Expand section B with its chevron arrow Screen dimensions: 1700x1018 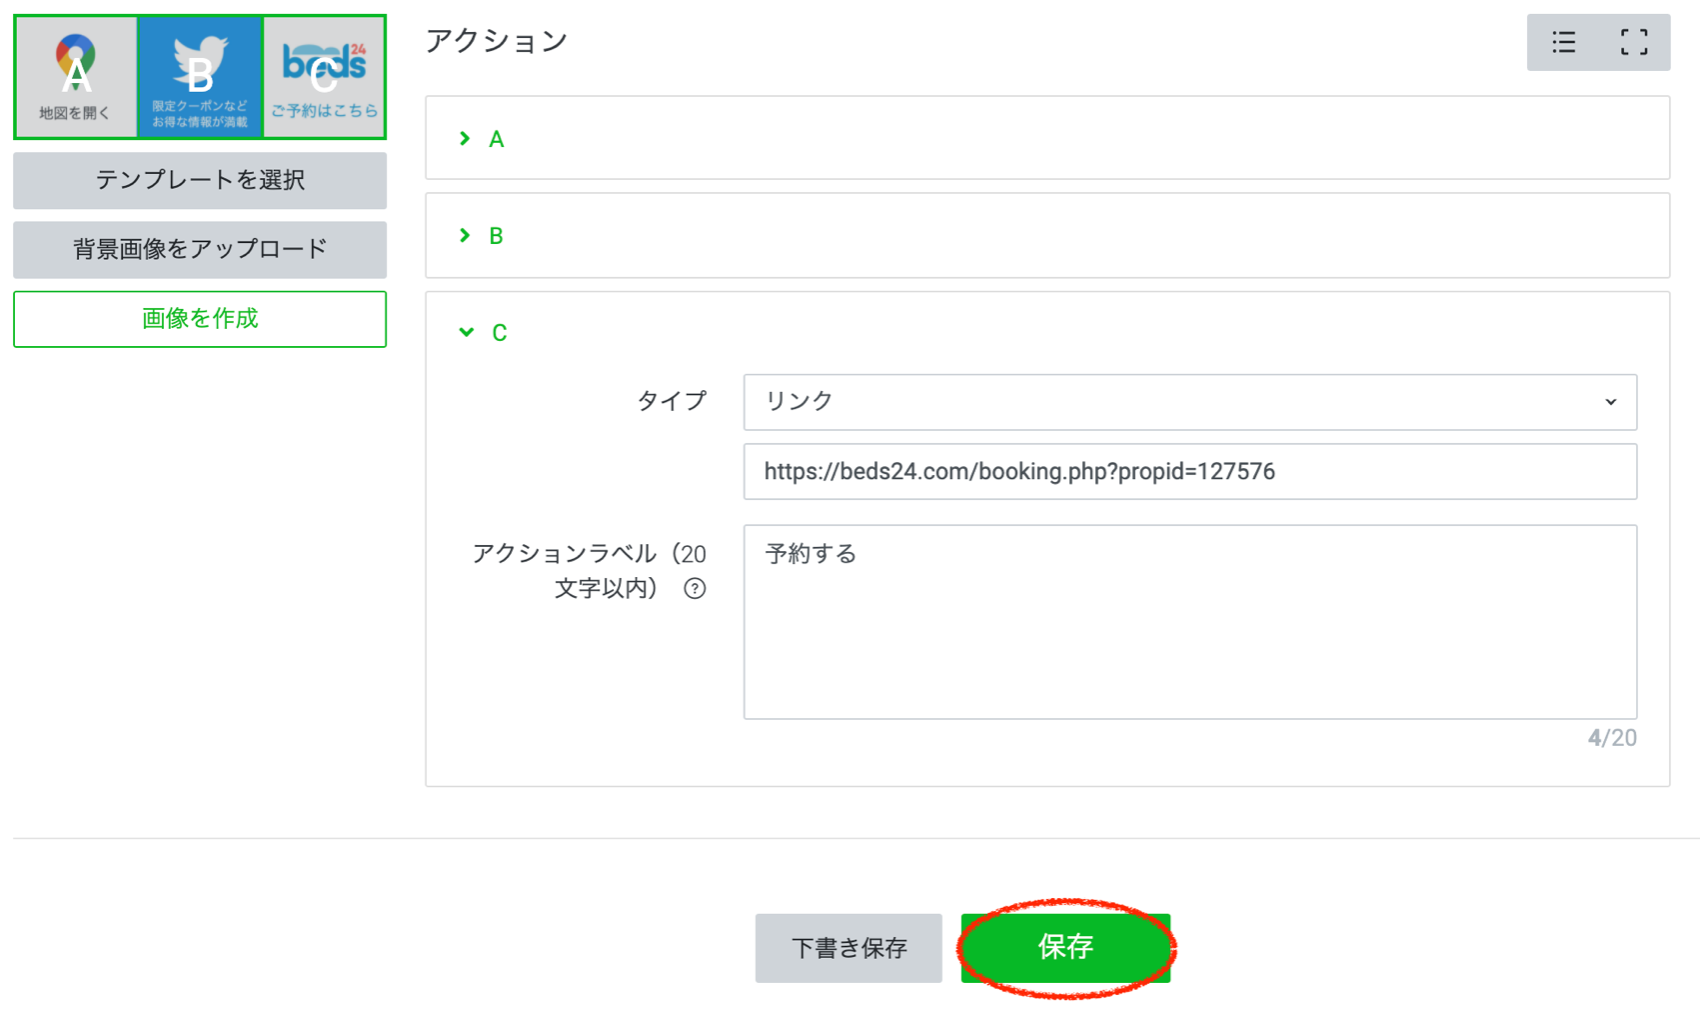click(465, 236)
